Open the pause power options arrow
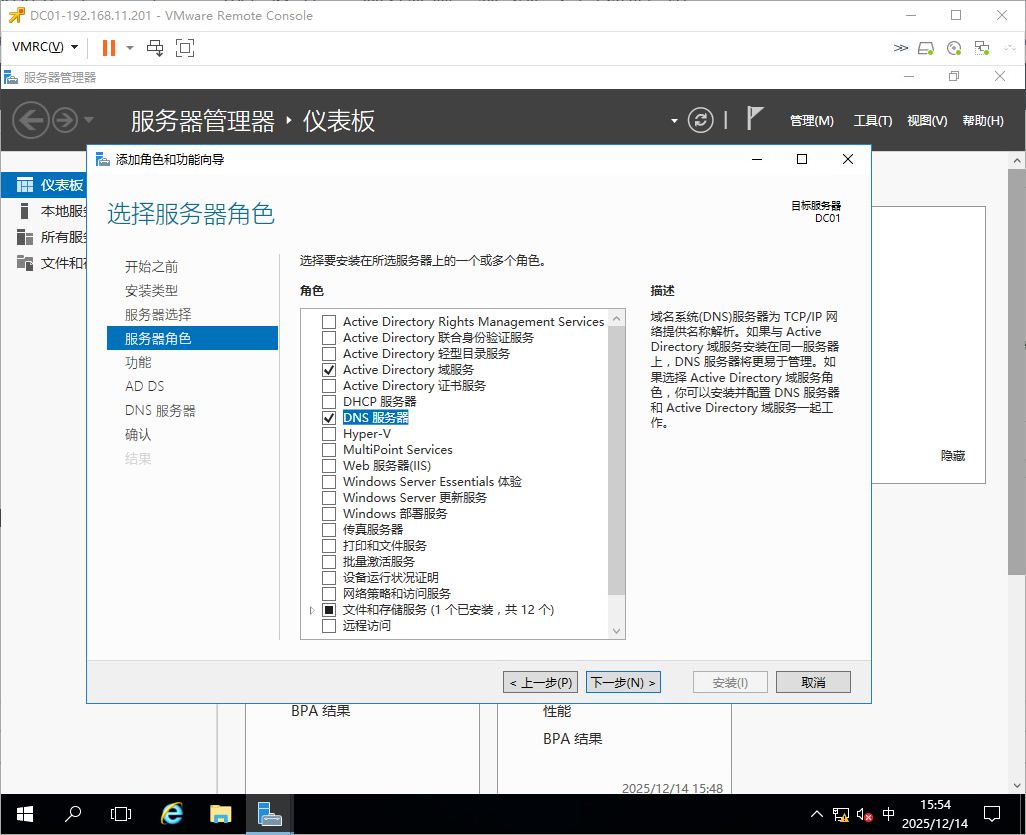 click(x=130, y=48)
